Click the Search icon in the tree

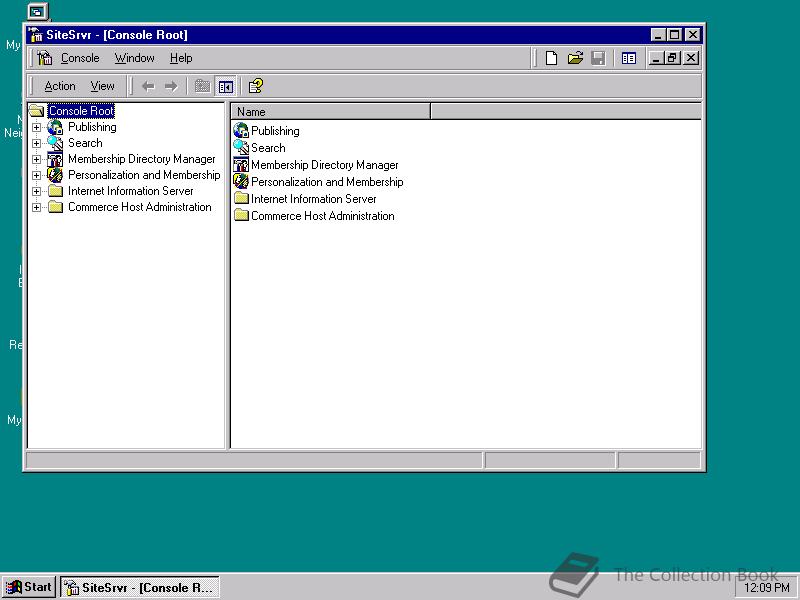click(55, 143)
